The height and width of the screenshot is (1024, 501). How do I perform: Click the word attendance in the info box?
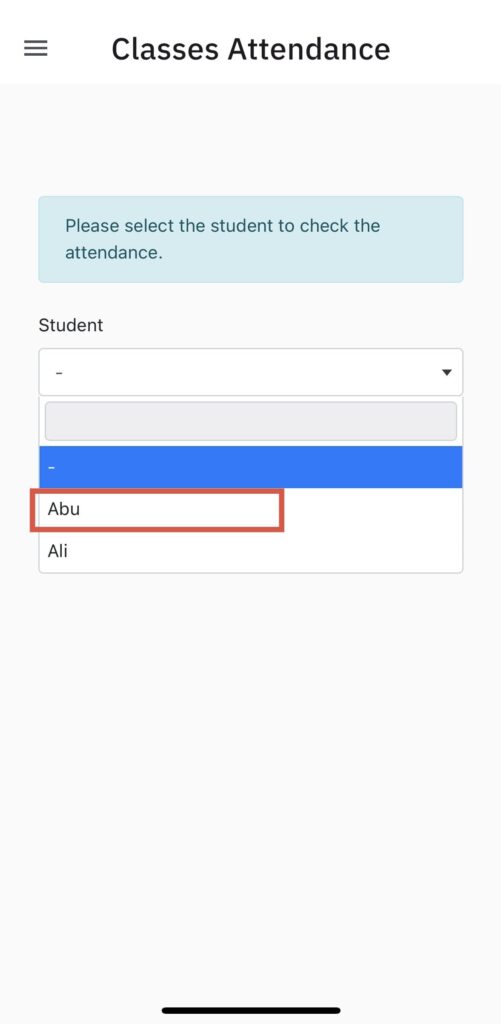coord(112,253)
